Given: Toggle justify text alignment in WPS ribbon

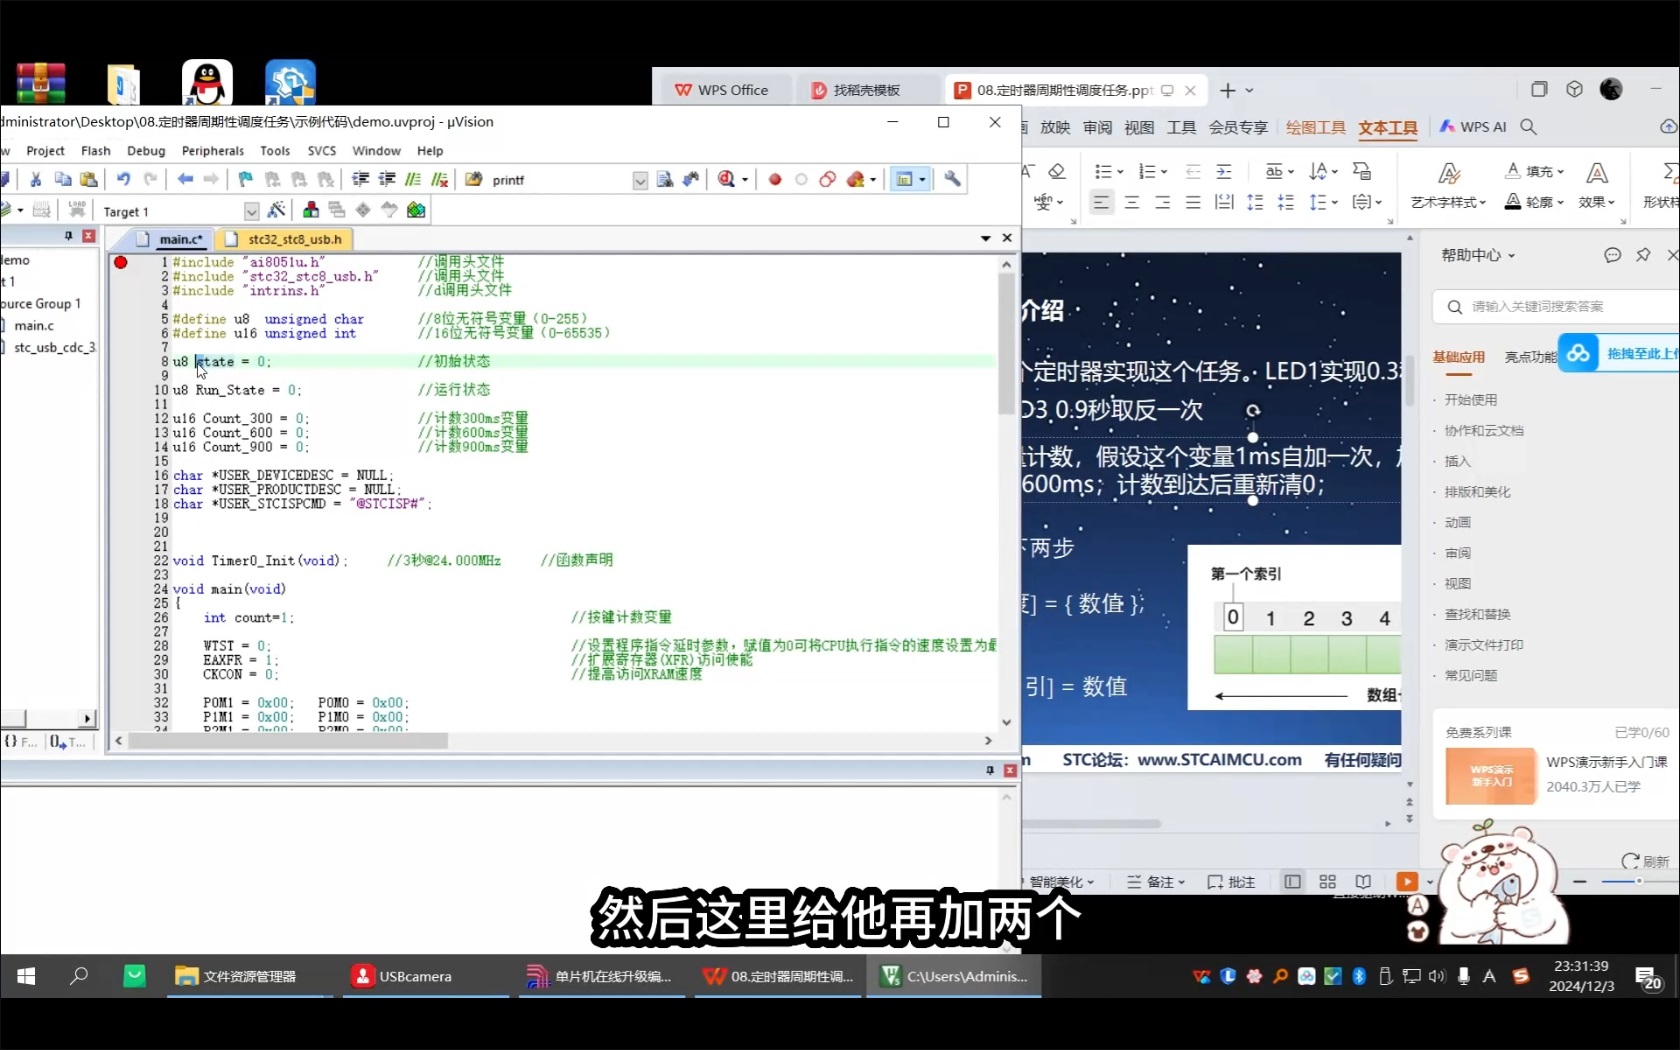Looking at the screenshot, I should coord(1193,202).
